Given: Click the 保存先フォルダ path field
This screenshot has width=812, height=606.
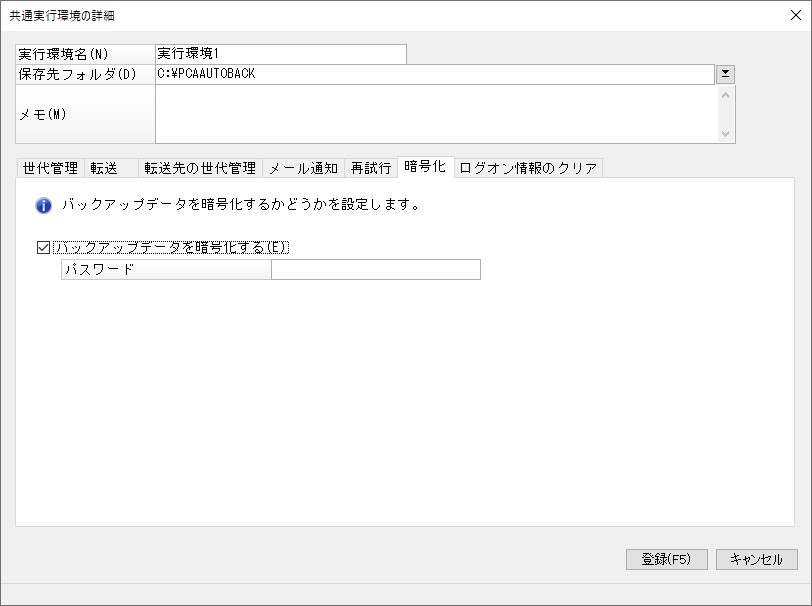Looking at the screenshot, I should point(435,74).
